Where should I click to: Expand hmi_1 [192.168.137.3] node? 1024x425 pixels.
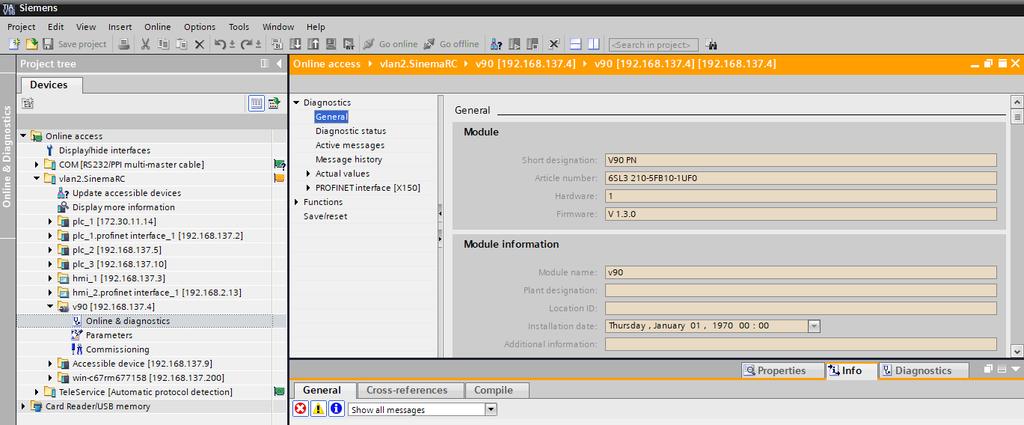pyautogui.click(x=51, y=278)
